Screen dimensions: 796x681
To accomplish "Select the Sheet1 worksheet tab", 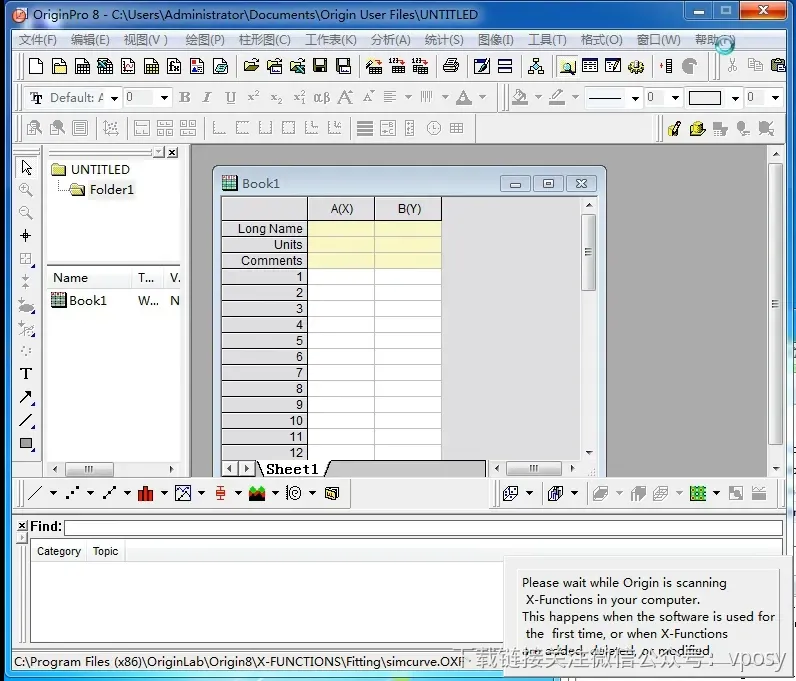I will pyautogui.click(x=292, y=469).
